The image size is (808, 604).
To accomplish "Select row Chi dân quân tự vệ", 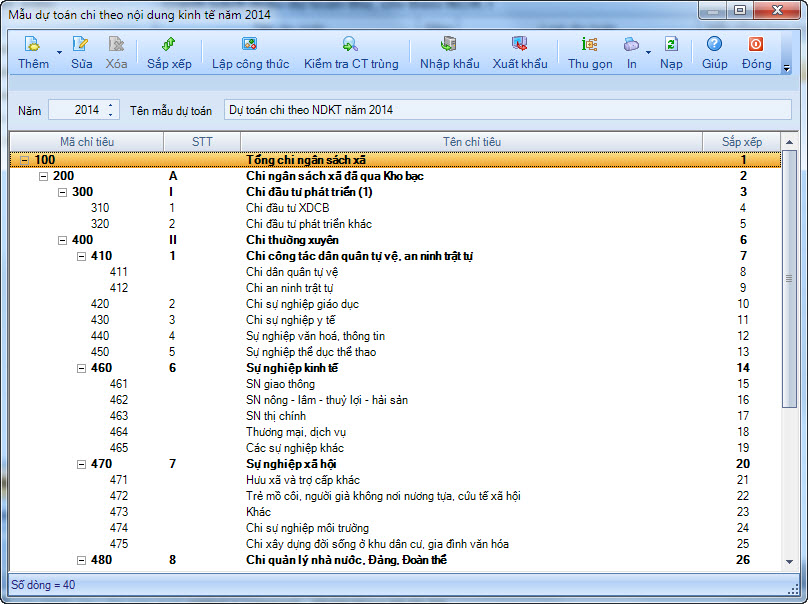I will [395, 272].
